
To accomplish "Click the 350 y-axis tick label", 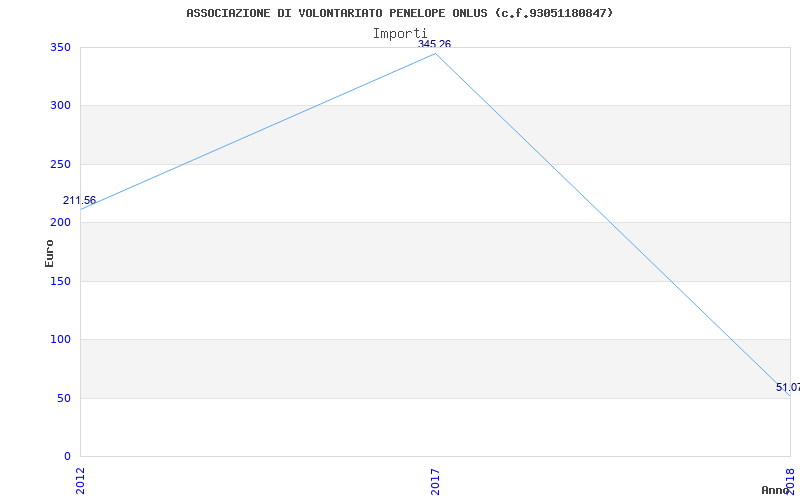I will click(60, 47).
